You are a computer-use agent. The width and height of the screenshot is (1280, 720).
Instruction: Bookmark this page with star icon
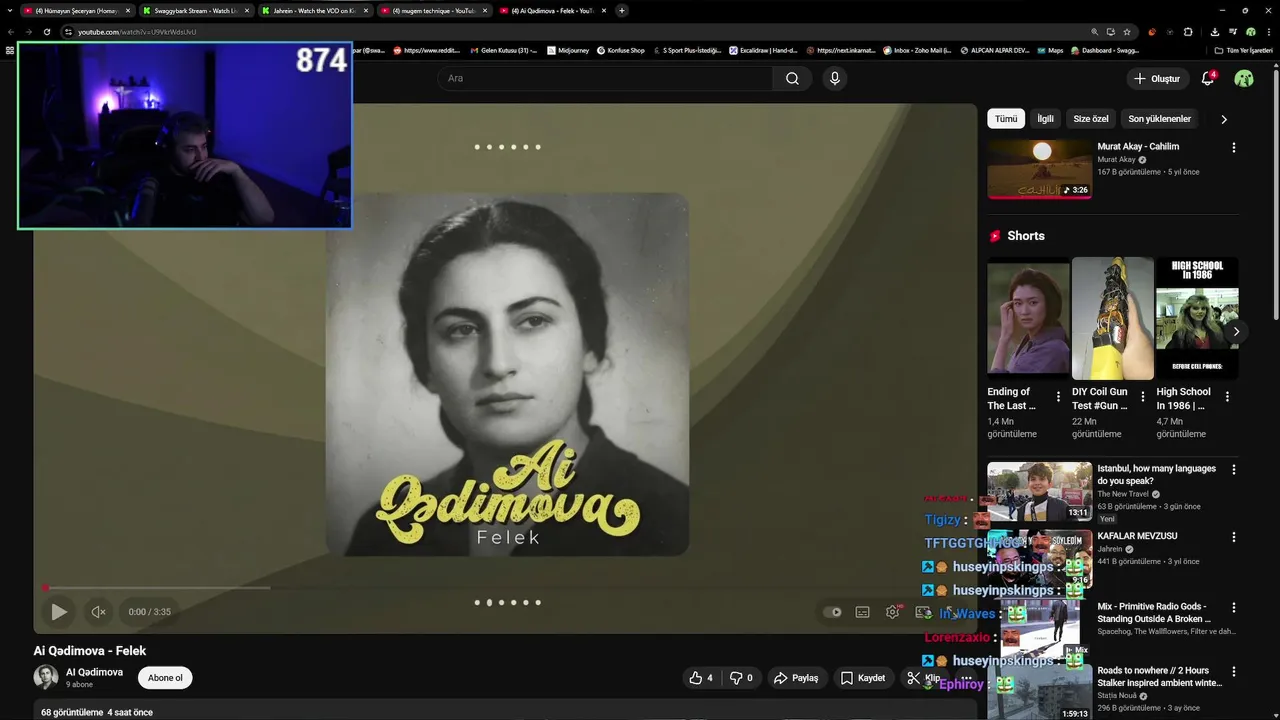click(1127, 31)
